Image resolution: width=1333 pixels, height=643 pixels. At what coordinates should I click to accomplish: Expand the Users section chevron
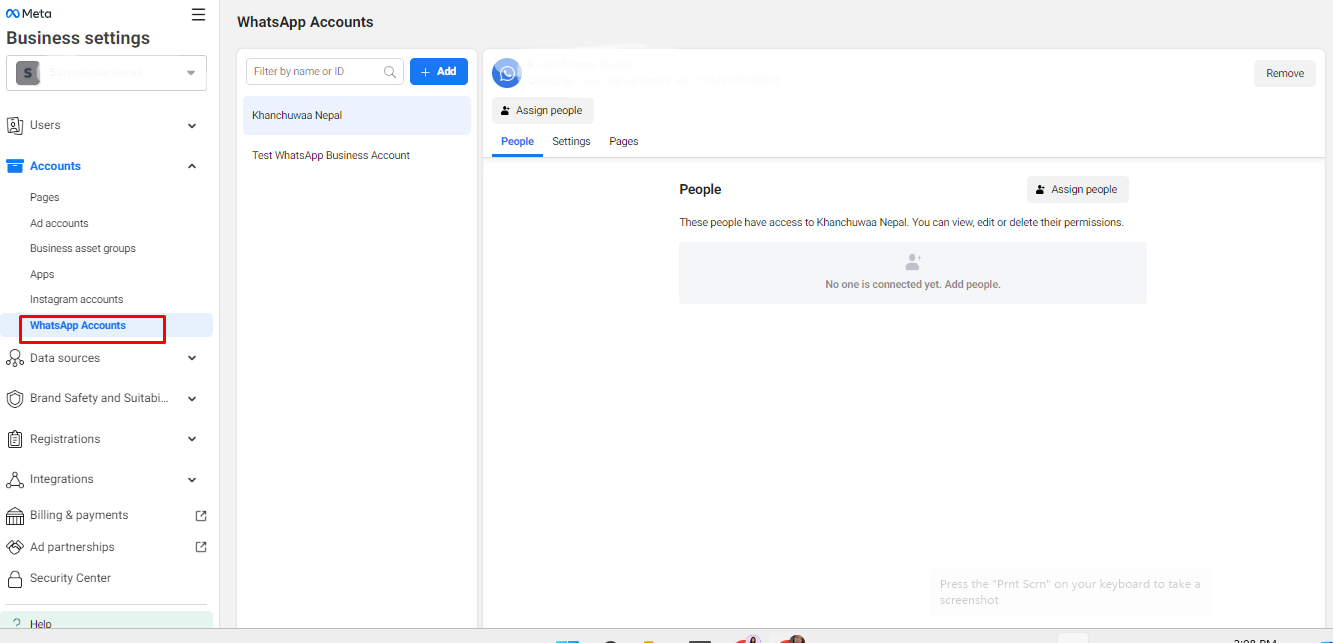[192, 126]
